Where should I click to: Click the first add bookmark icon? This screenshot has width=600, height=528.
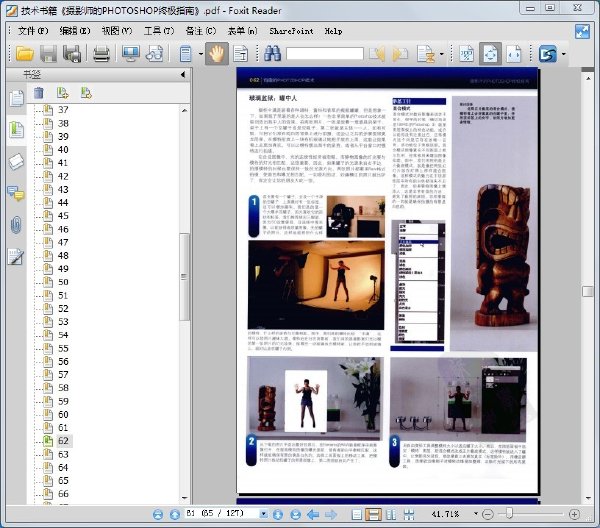point(62,93)
